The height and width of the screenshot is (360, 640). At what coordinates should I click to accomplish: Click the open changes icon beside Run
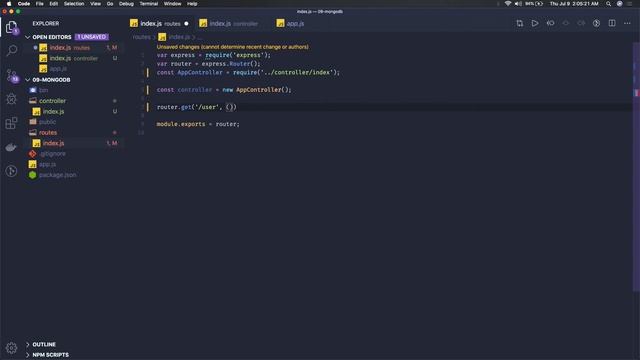pos(550,24)
